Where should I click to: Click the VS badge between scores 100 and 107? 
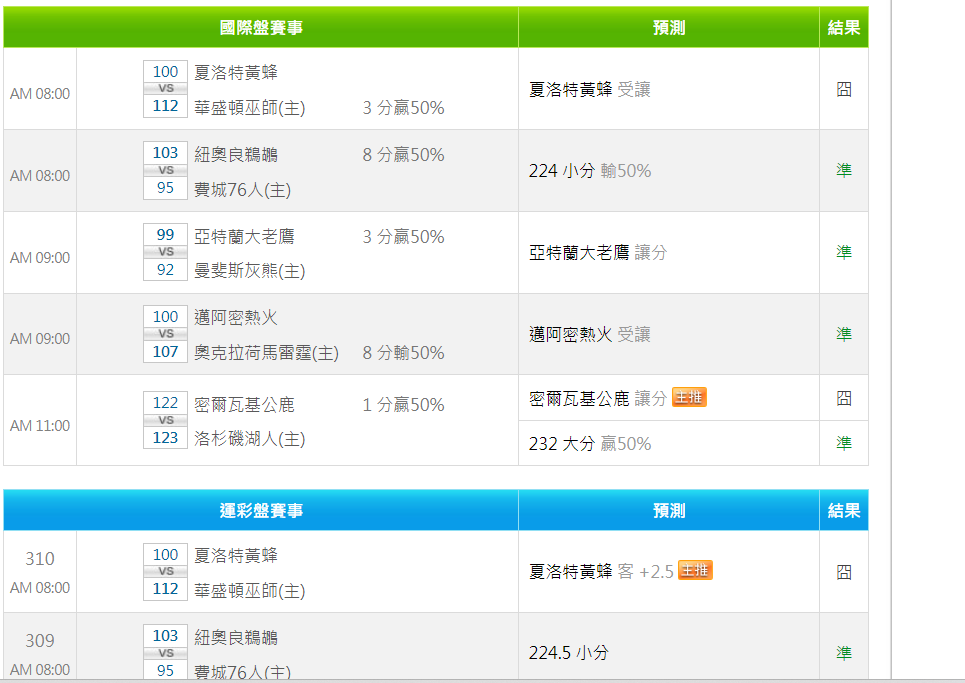[x=165, y=334]
